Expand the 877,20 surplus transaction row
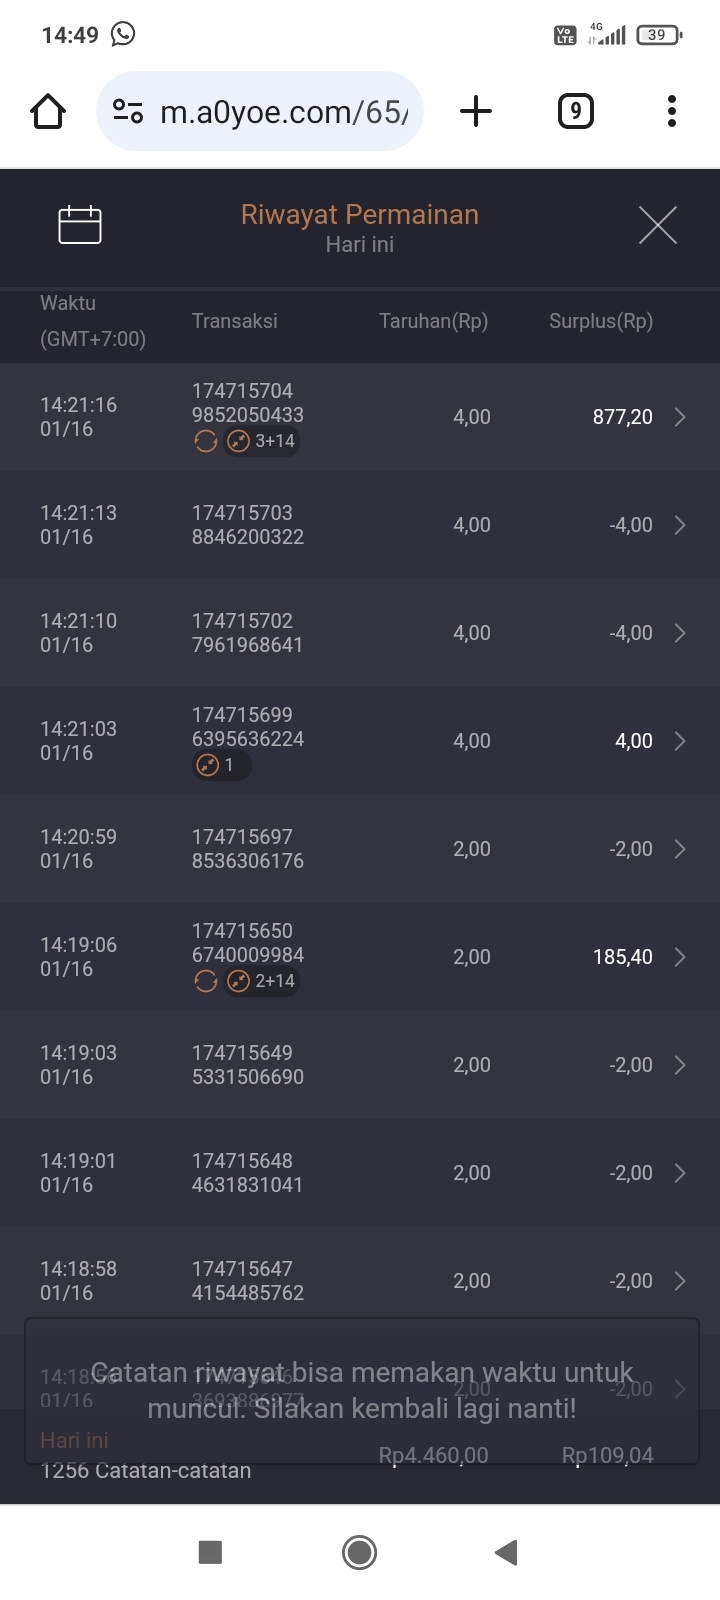The height and width of the screenshot is (1600, 720). click(x=680, y=417)
